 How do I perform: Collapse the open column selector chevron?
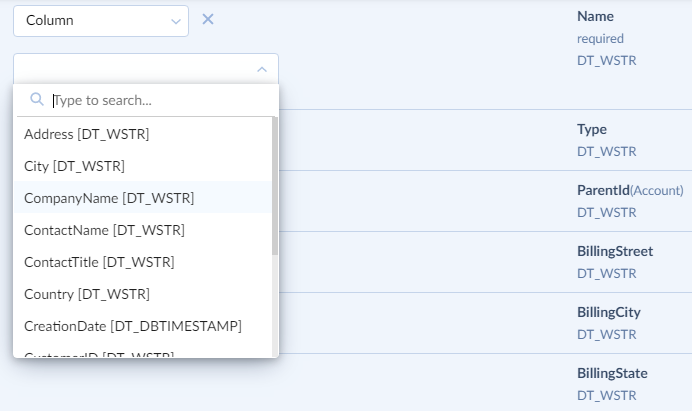(262, 69)
